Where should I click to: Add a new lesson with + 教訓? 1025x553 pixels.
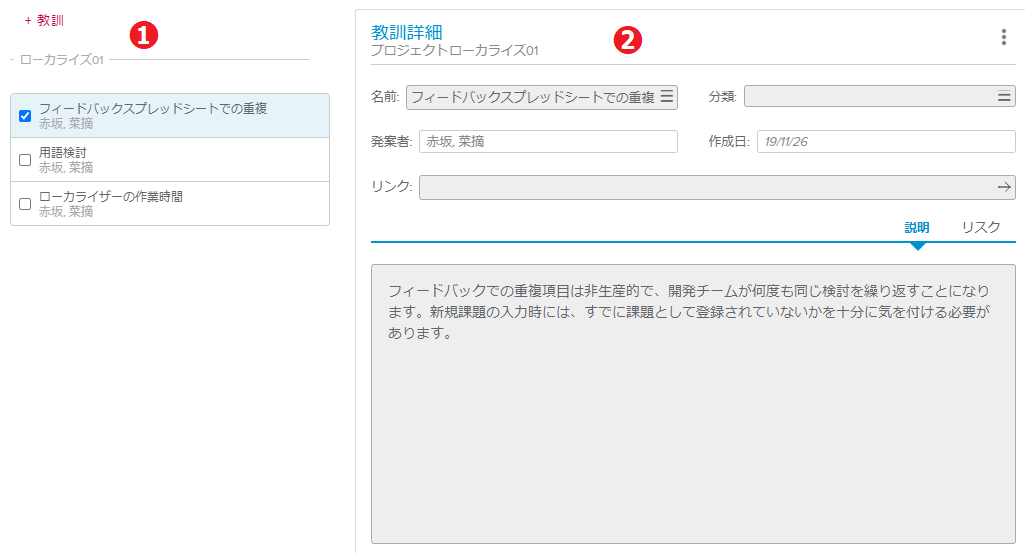tap(44, 20)
